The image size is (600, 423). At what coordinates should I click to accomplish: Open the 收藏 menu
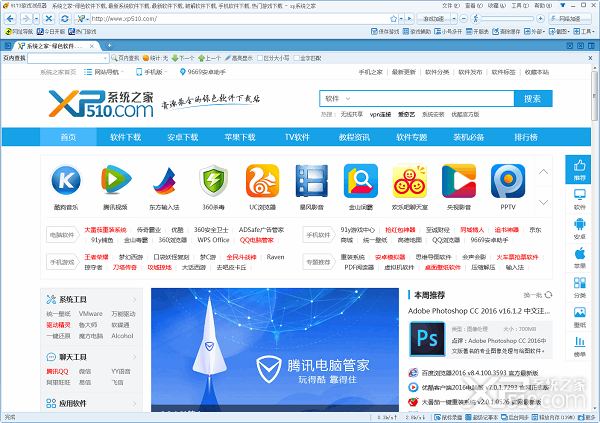[497, 5]
